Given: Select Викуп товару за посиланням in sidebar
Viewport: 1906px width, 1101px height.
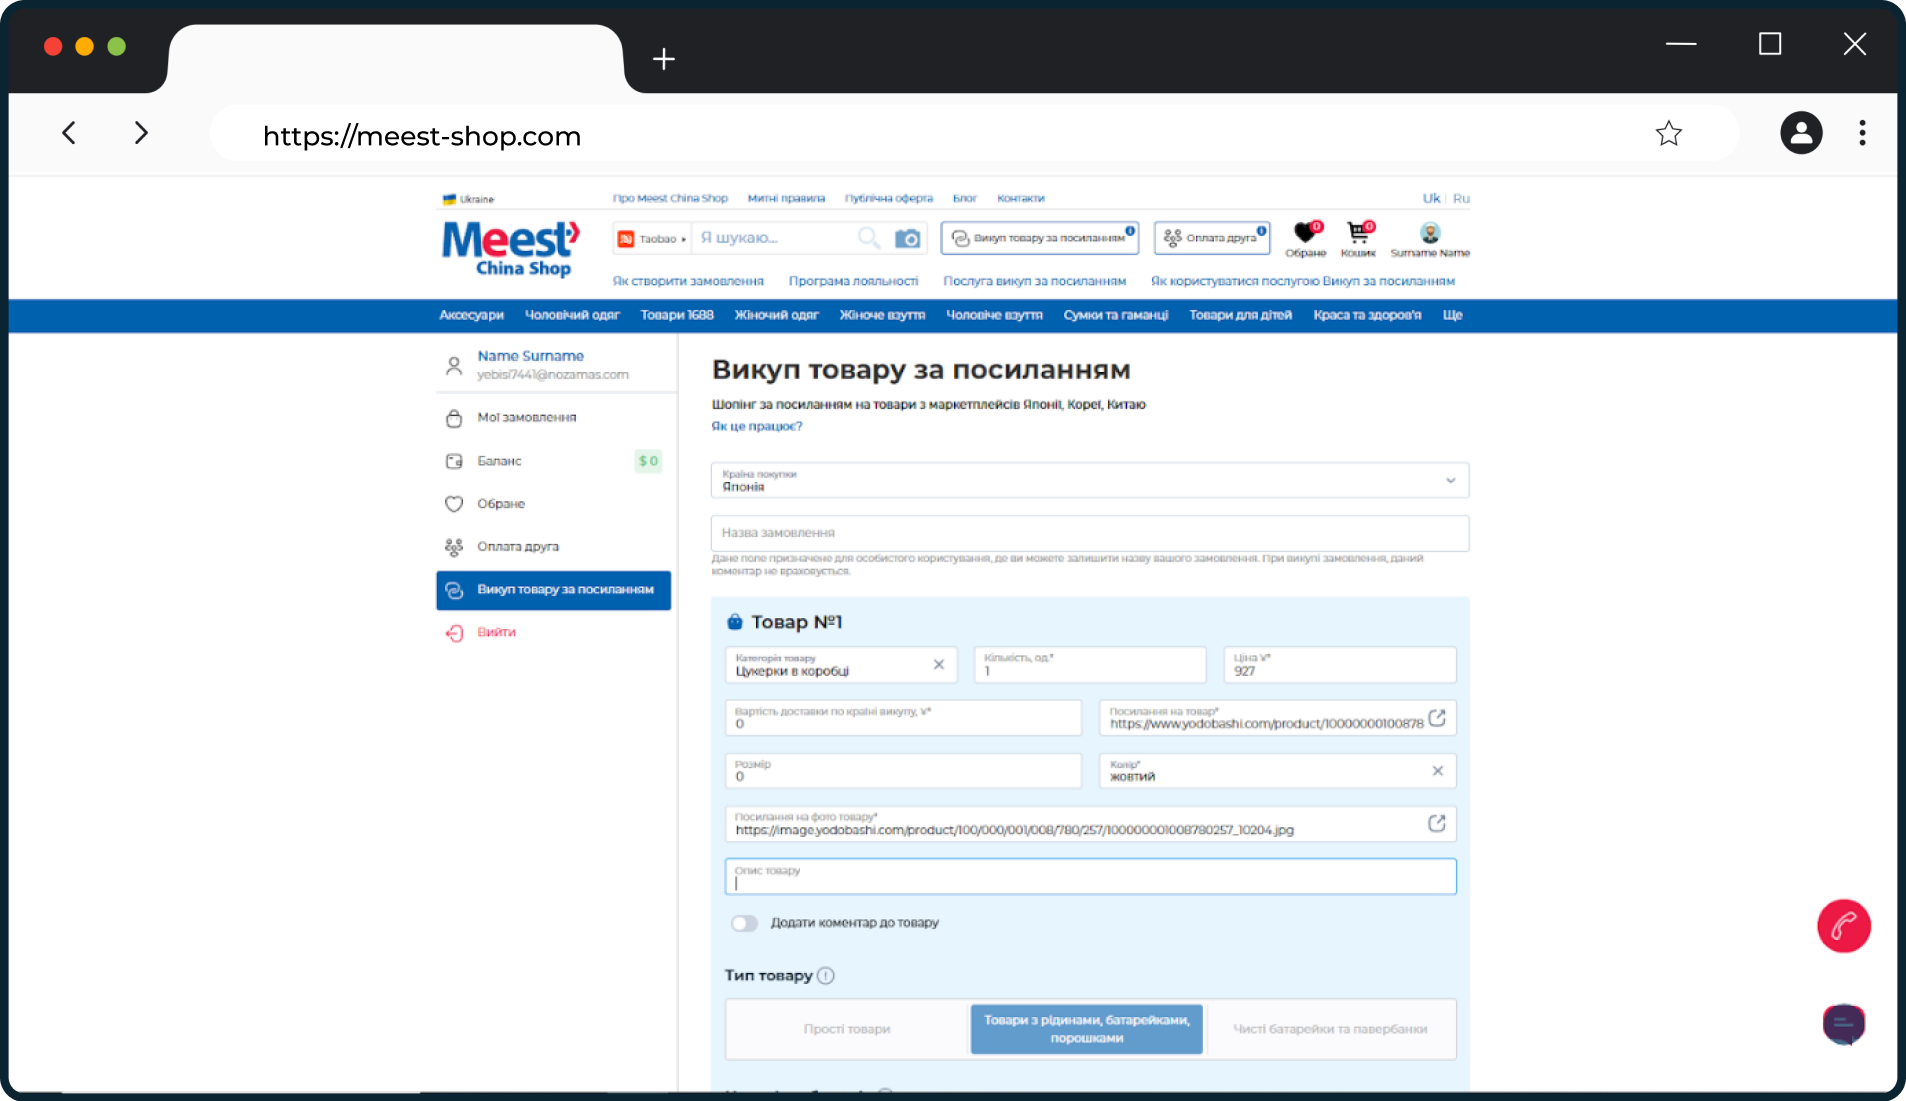Looking at the screenshot, I should pos(554,590).
